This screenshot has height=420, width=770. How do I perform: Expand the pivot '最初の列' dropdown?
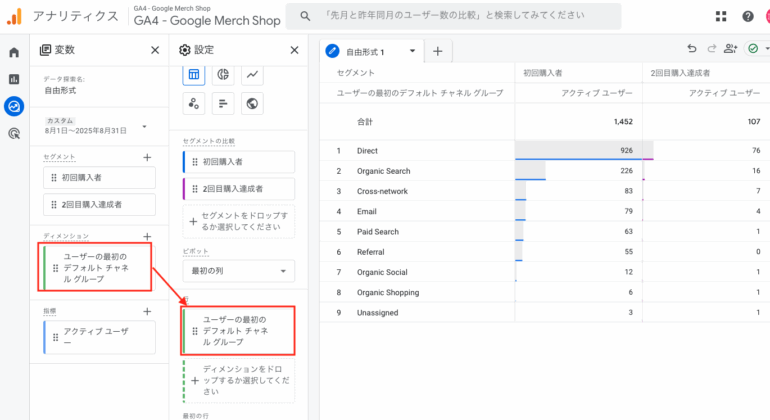pos(239,271)
